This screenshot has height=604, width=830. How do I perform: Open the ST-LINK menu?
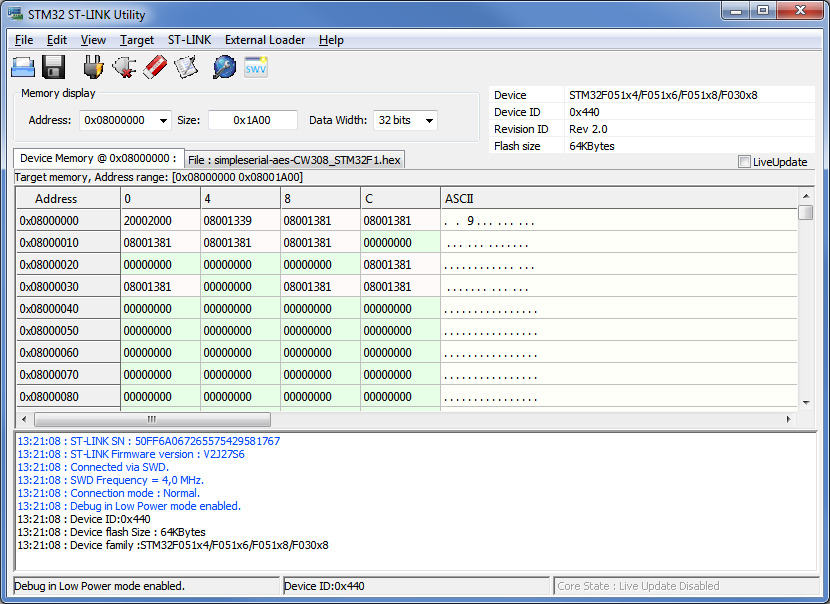coord(189,40)
